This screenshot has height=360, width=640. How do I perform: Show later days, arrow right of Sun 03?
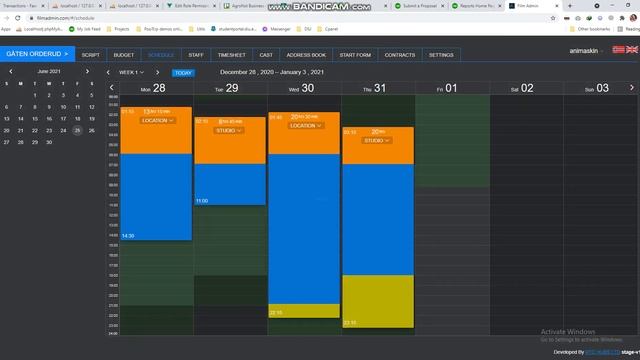coord(632,87)
